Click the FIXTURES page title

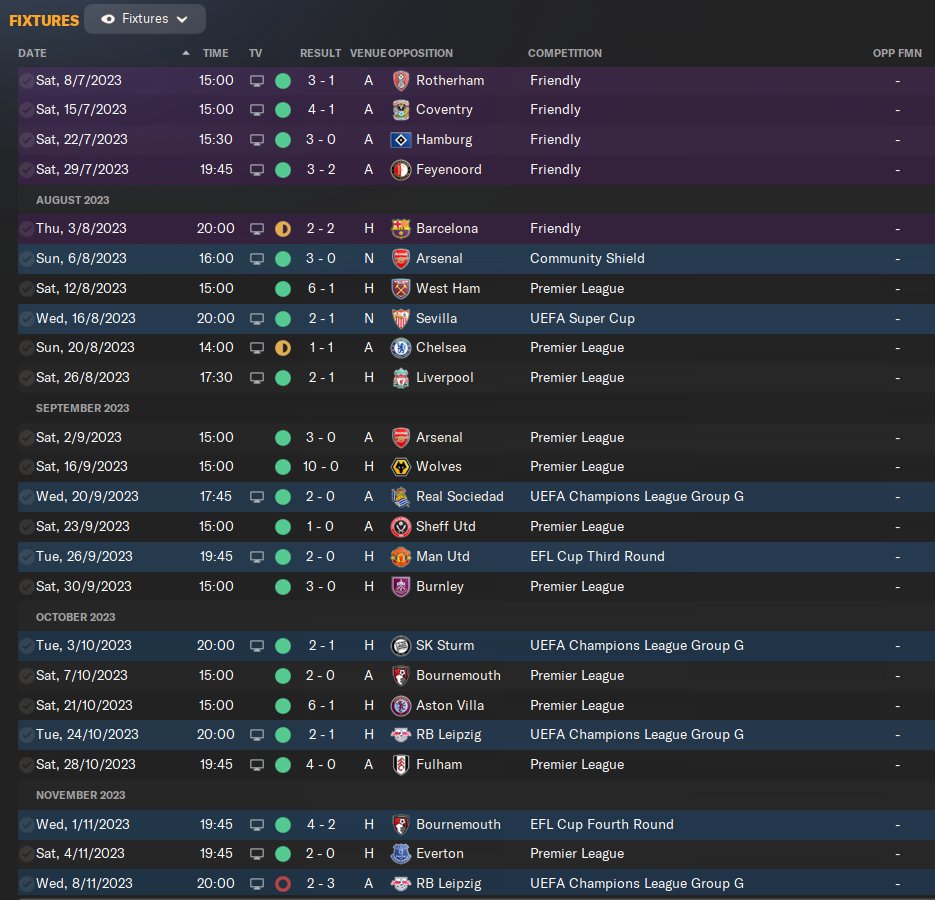(44, 21)
